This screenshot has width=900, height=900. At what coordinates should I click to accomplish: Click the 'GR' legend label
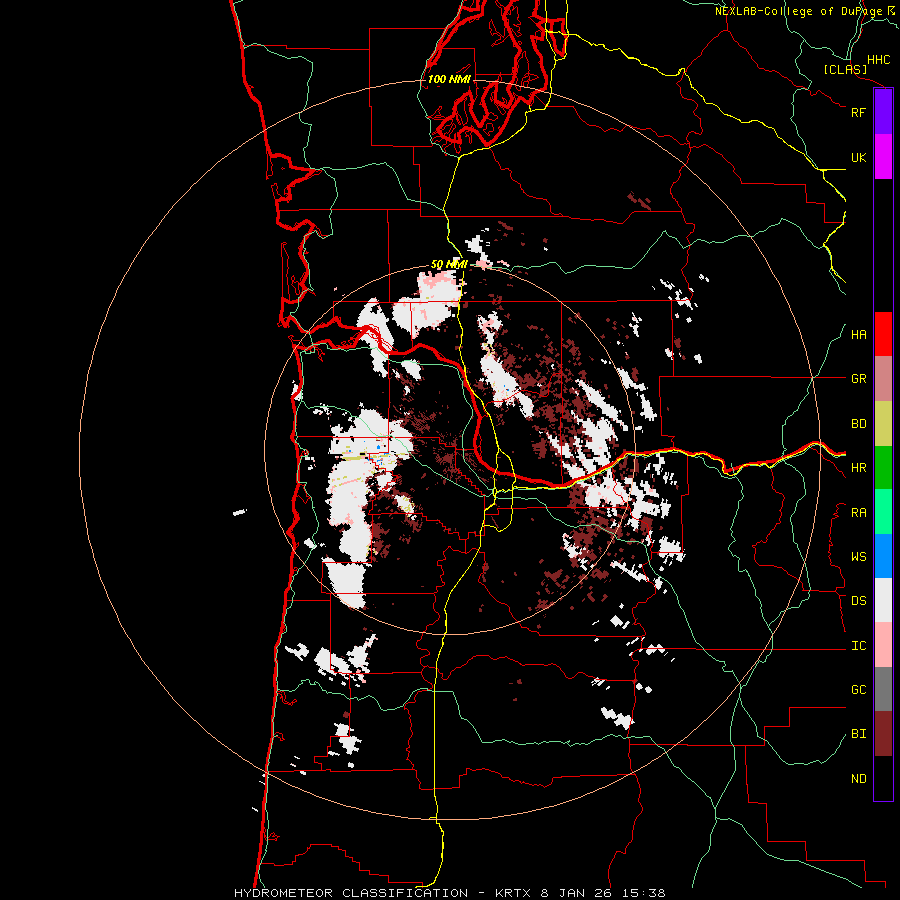[x=859, y=379]
